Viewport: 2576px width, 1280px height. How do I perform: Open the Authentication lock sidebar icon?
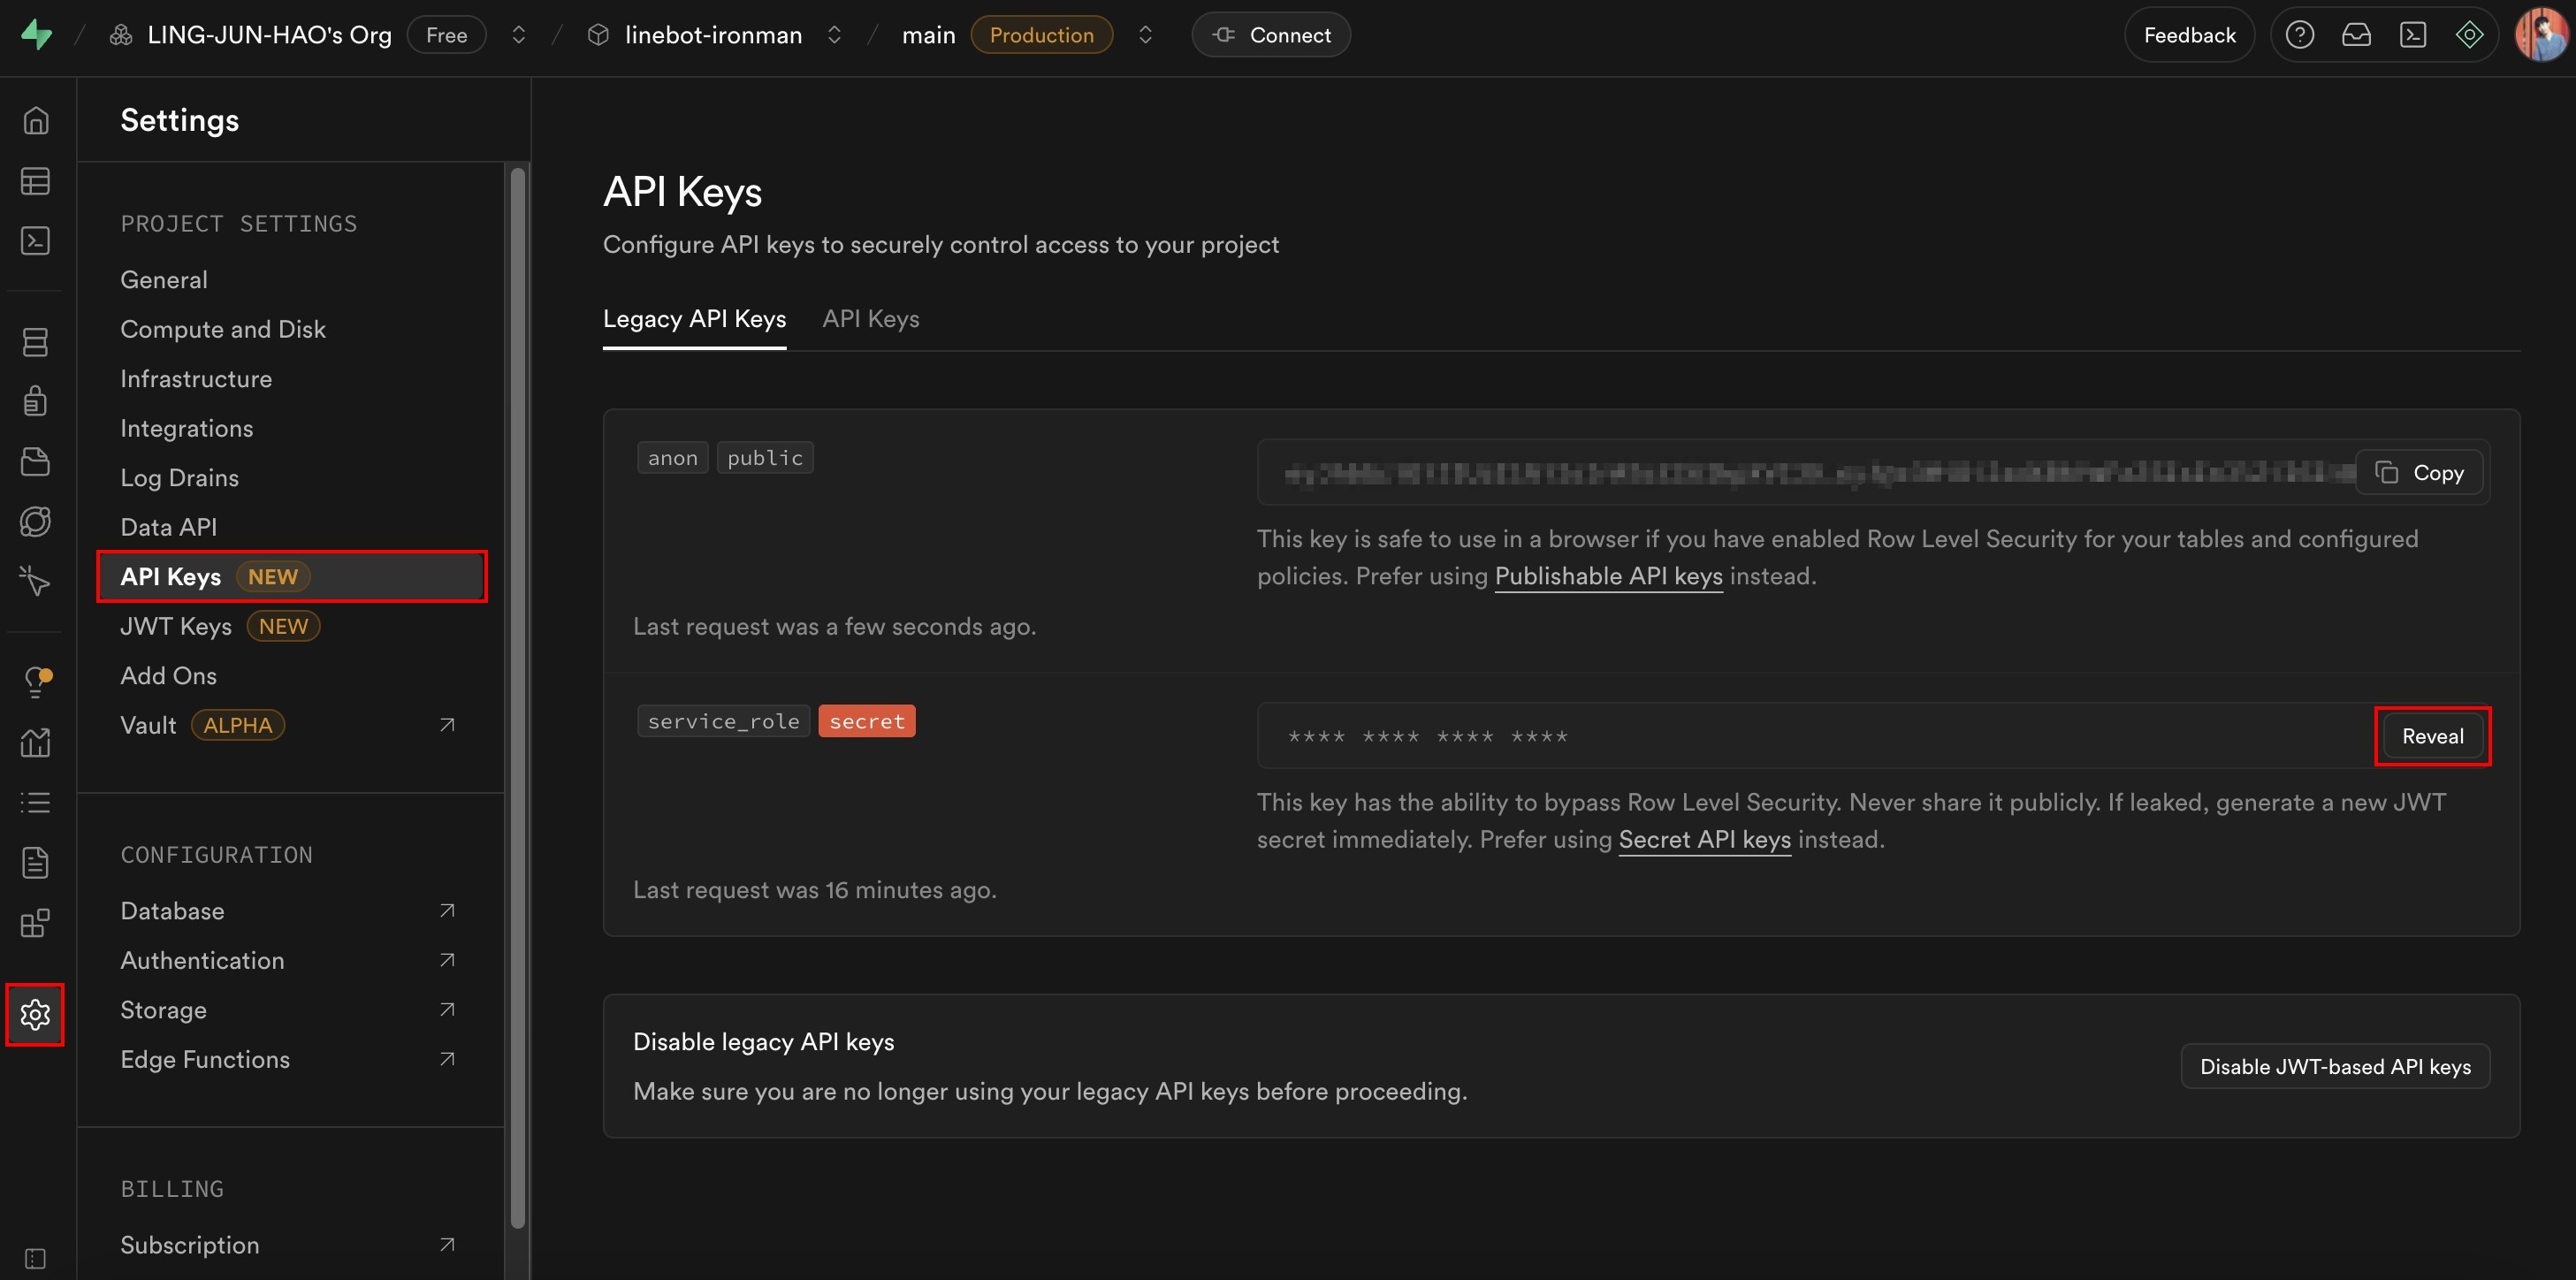(36, 401)
